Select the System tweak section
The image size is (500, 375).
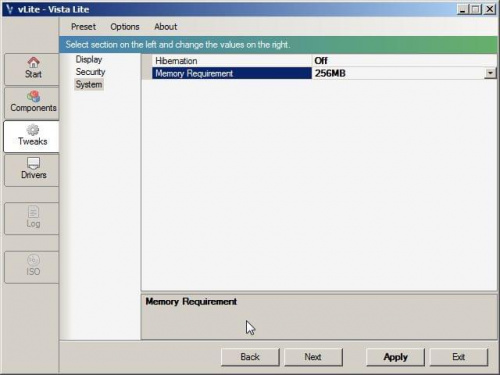point(89,84)
